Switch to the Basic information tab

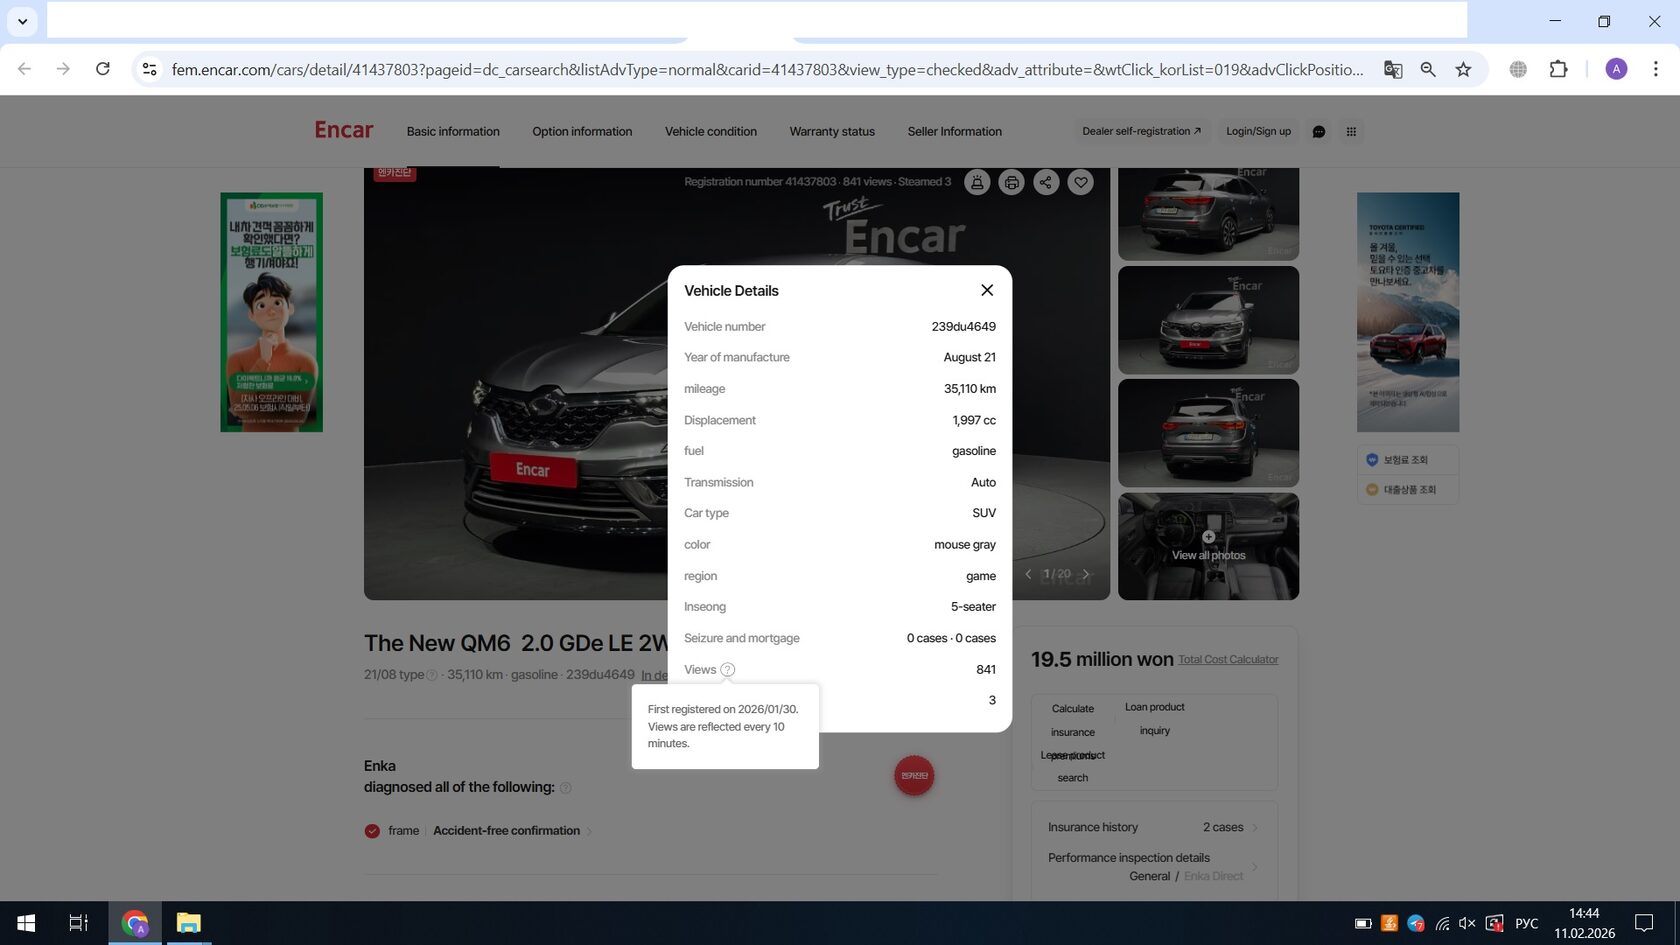tap(453, 131)
